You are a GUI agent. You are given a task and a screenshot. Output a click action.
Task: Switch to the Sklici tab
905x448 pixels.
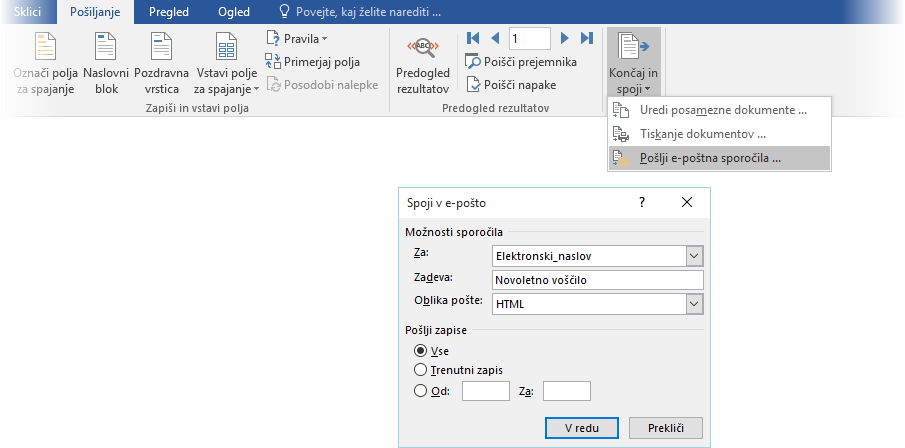[x=28, y=12]
